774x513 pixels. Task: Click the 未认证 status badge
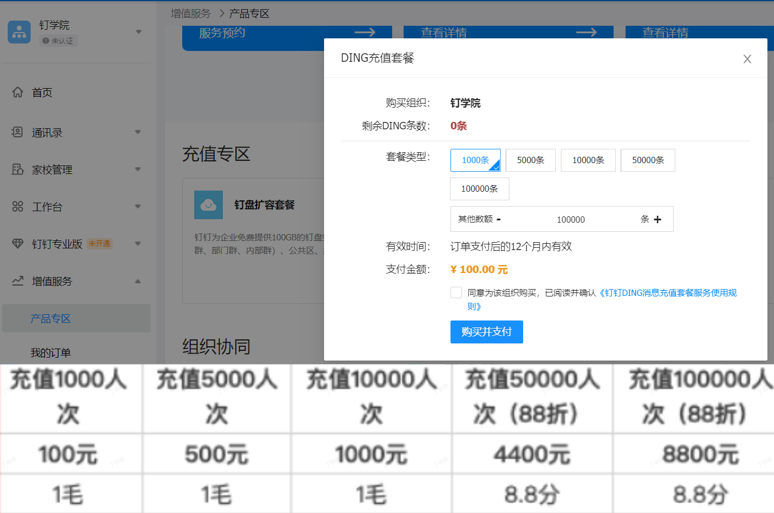click(58, 41)
